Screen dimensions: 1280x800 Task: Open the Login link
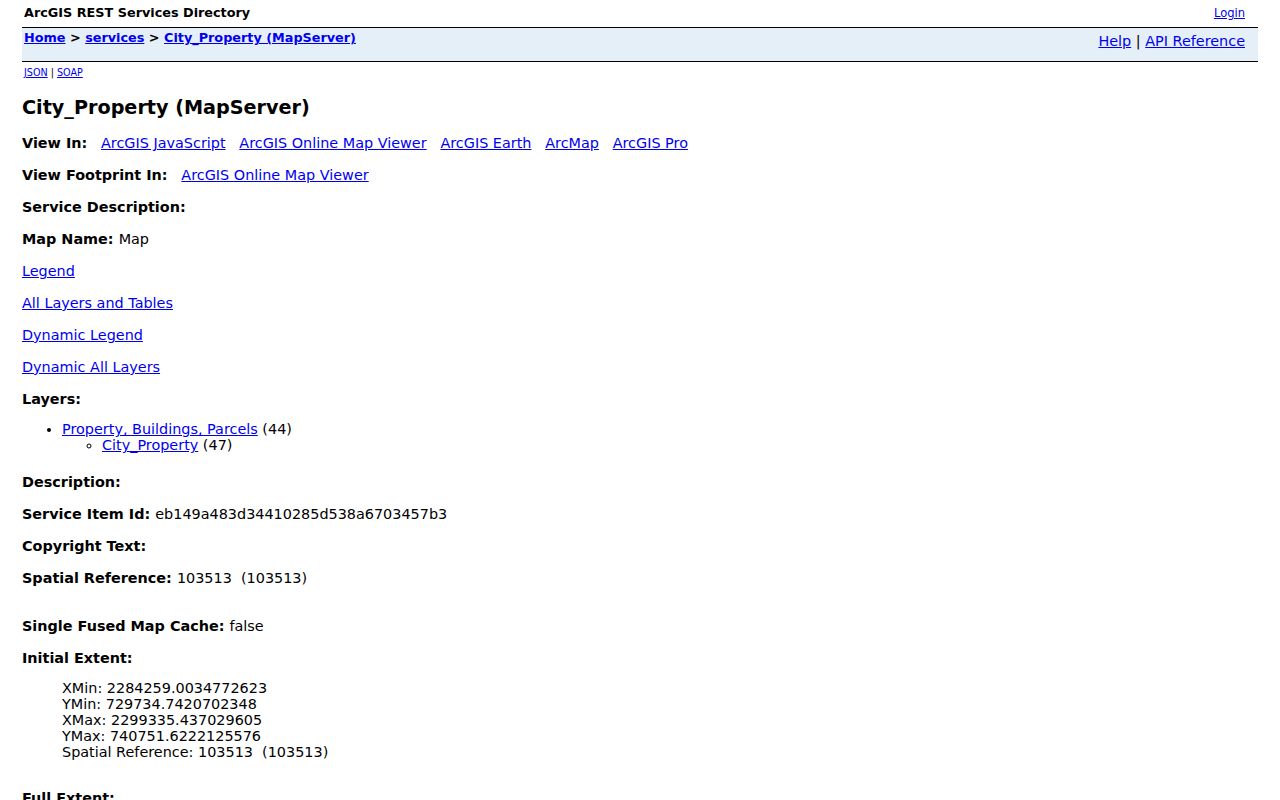pyautogui.click(x=1229, y=13)
